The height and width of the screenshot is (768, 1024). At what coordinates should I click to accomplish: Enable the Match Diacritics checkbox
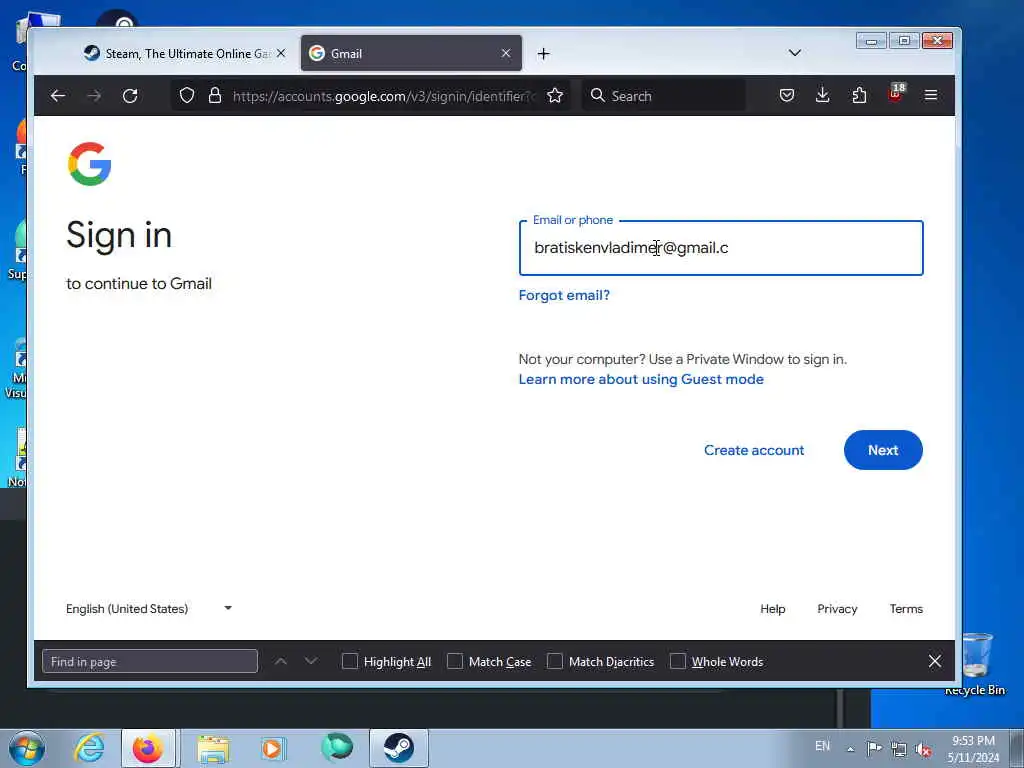click(x=554, y=661)
